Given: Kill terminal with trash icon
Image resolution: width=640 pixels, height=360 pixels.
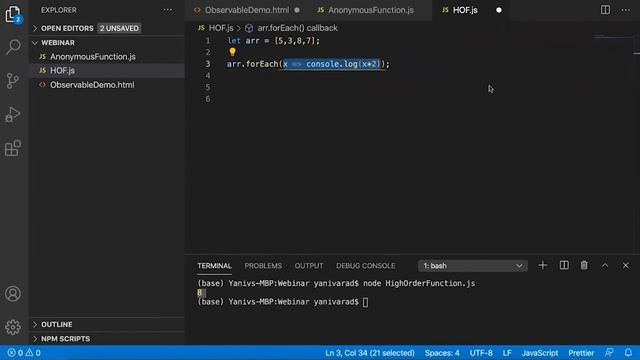Looking at the screenshot, I should [x=584, y=265].
